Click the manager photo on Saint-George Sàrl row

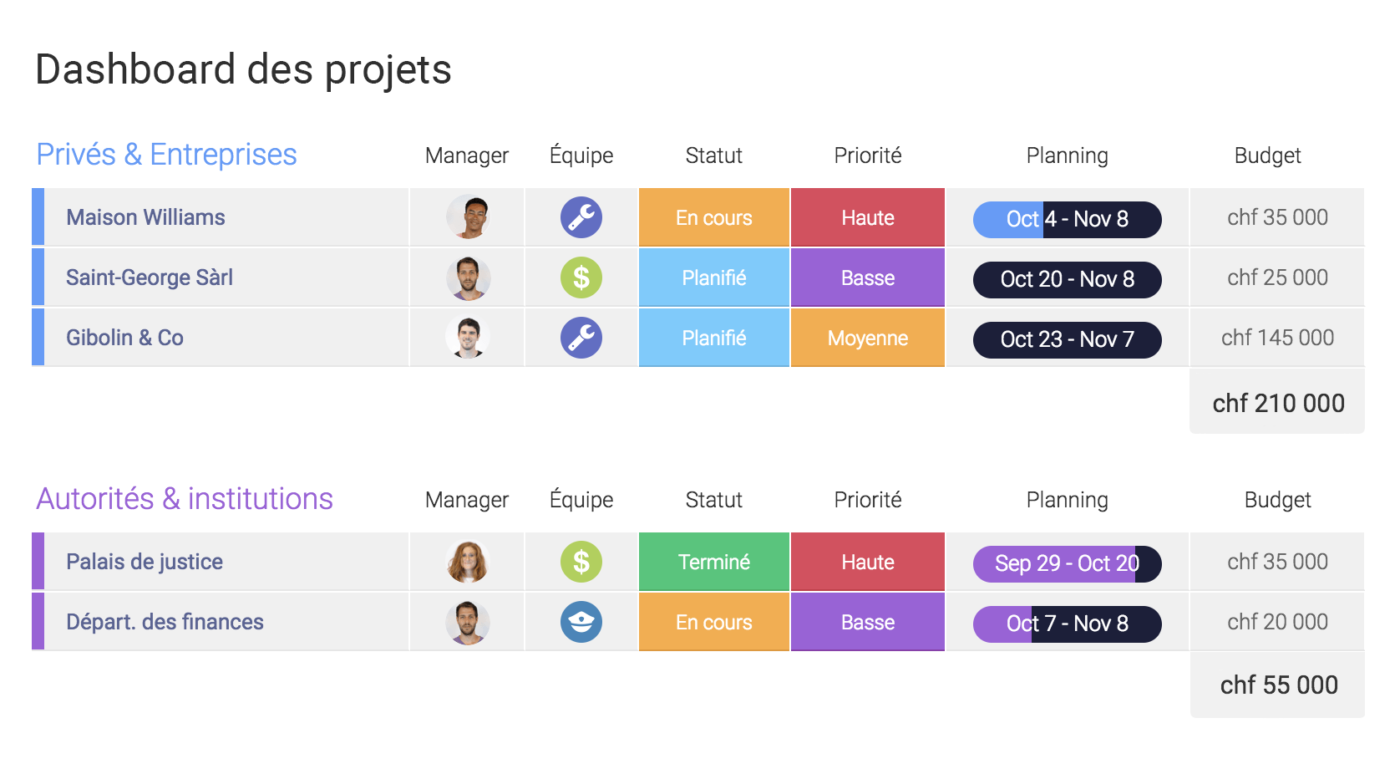click(467, 277)
